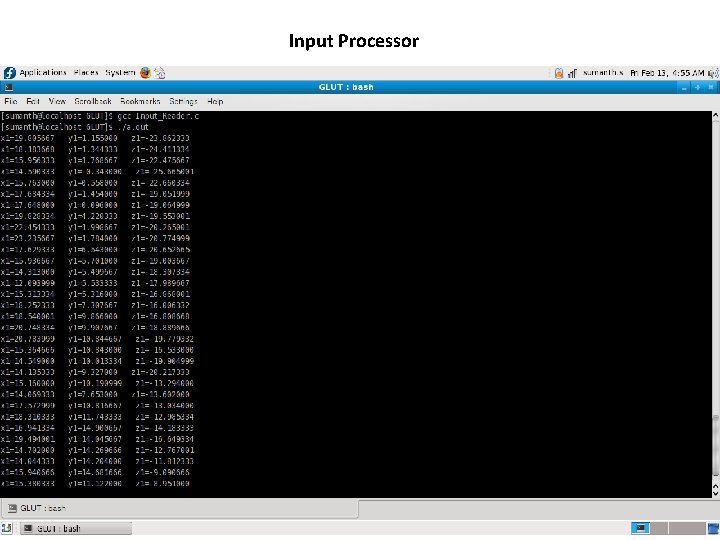Click the sumanth user name in panel

603,73
